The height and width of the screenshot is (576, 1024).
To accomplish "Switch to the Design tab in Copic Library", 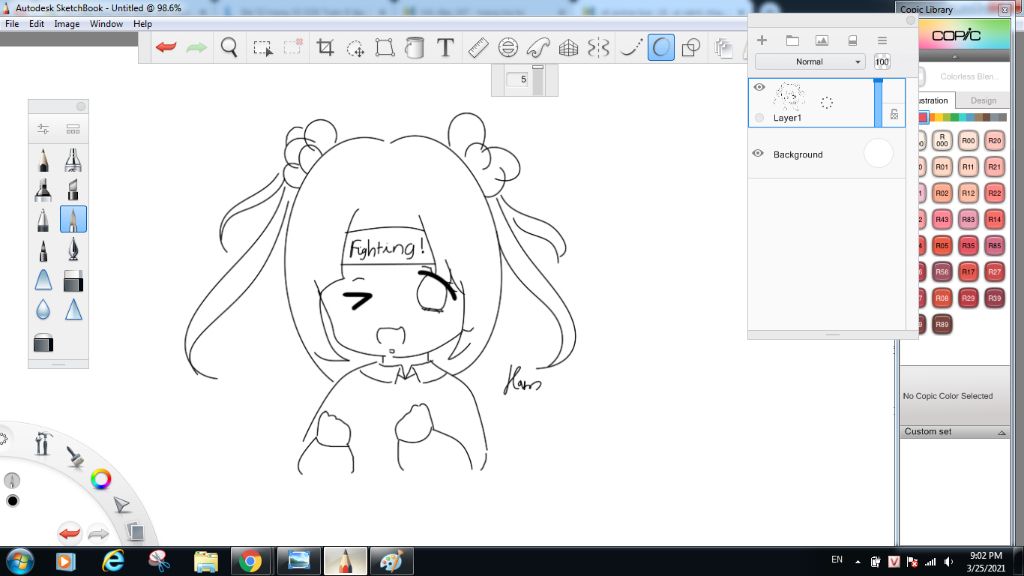I will pos(983,101).
